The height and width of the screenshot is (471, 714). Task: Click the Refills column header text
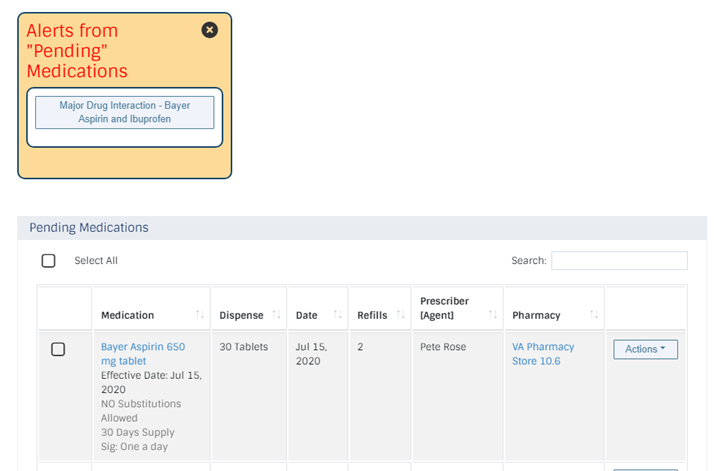pyautogui.click(x=372, y=315)
